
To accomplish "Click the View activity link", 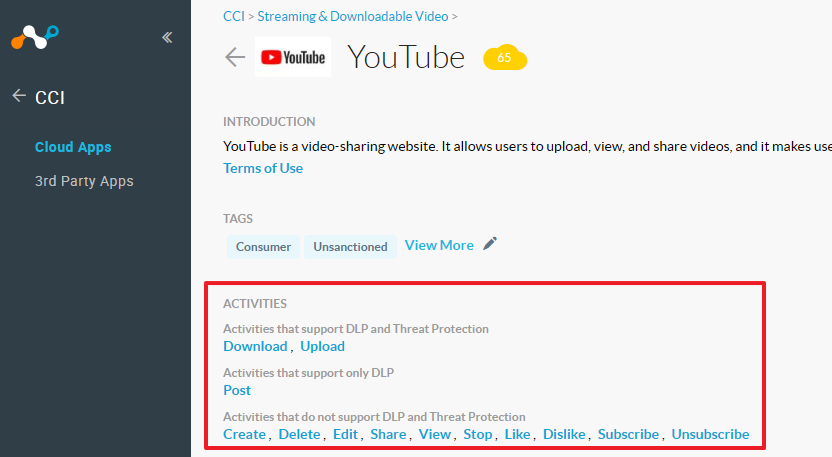I will coord(435,434).
